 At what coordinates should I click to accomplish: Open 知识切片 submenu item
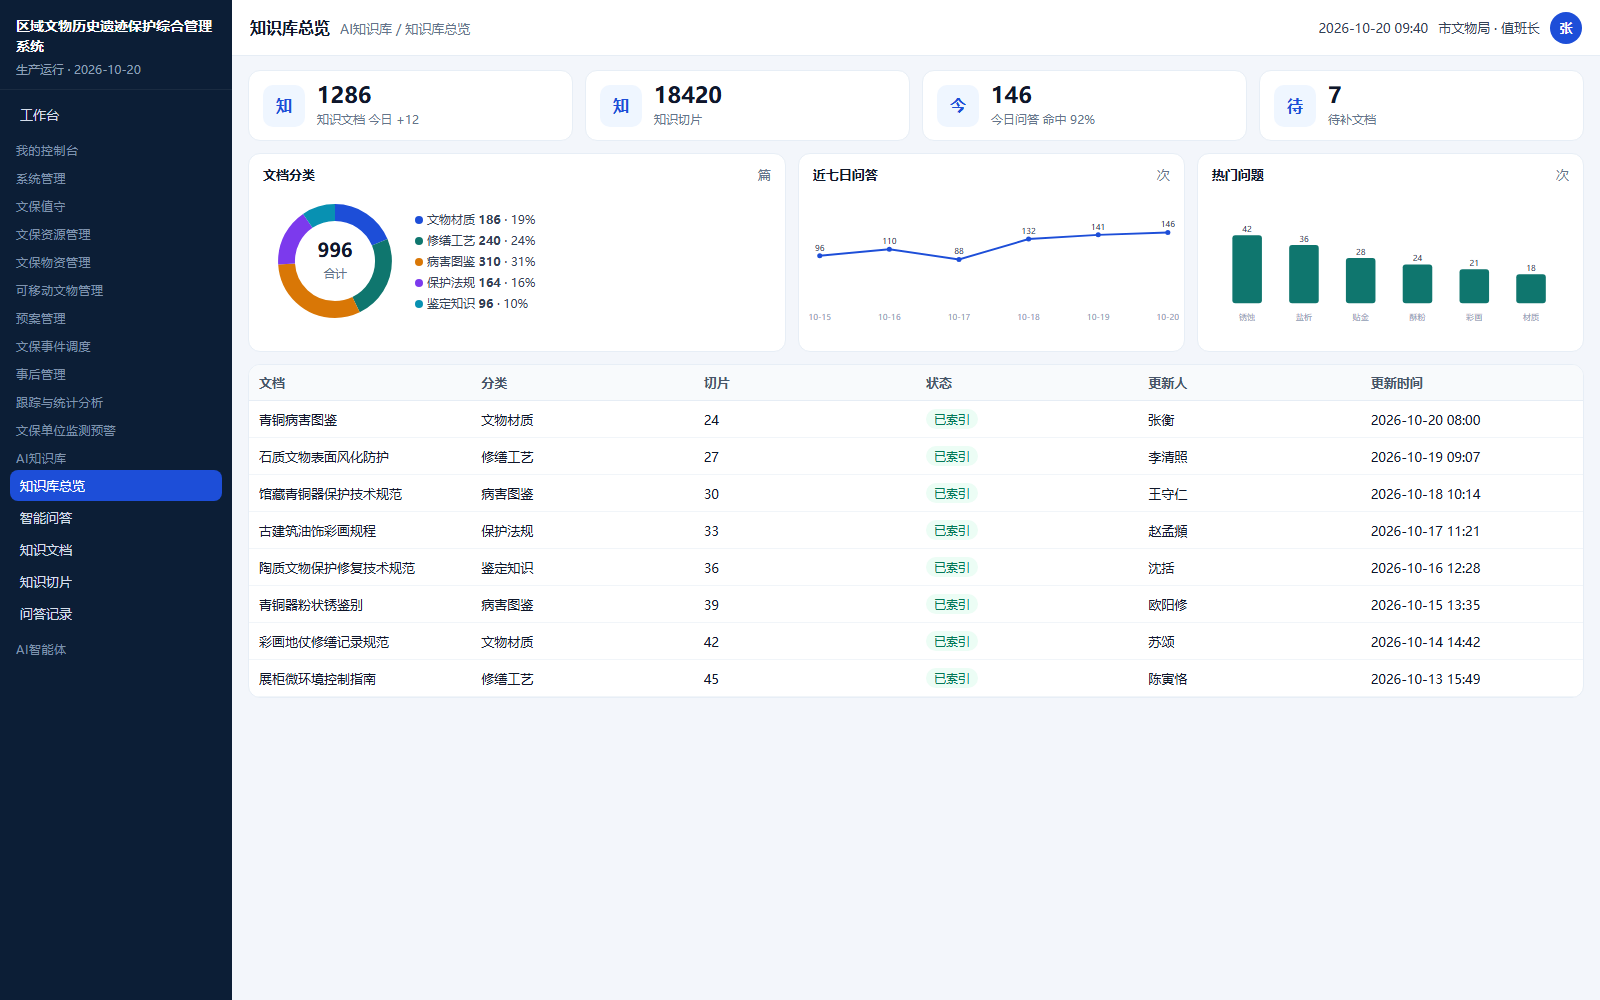[x=116, y=582]
